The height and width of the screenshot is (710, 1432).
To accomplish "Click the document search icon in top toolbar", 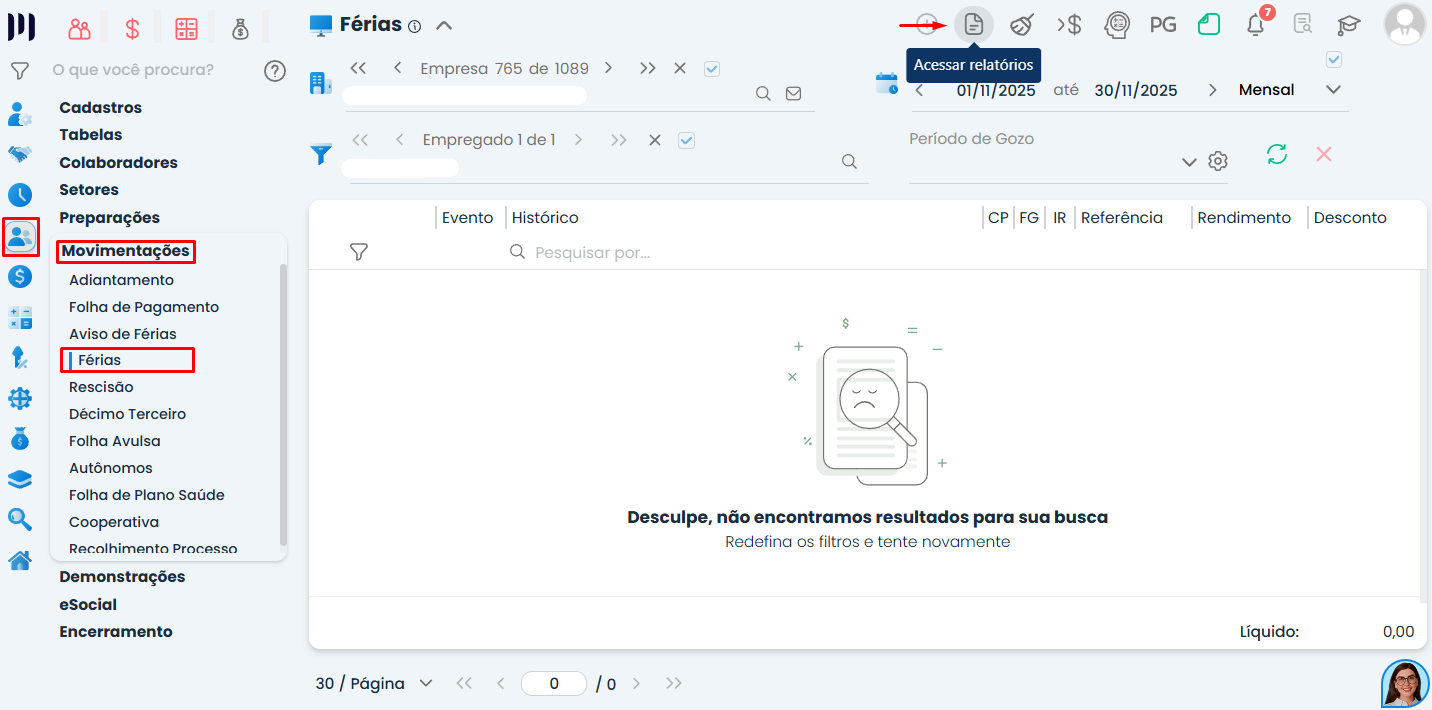I will tap(1302, 24).
